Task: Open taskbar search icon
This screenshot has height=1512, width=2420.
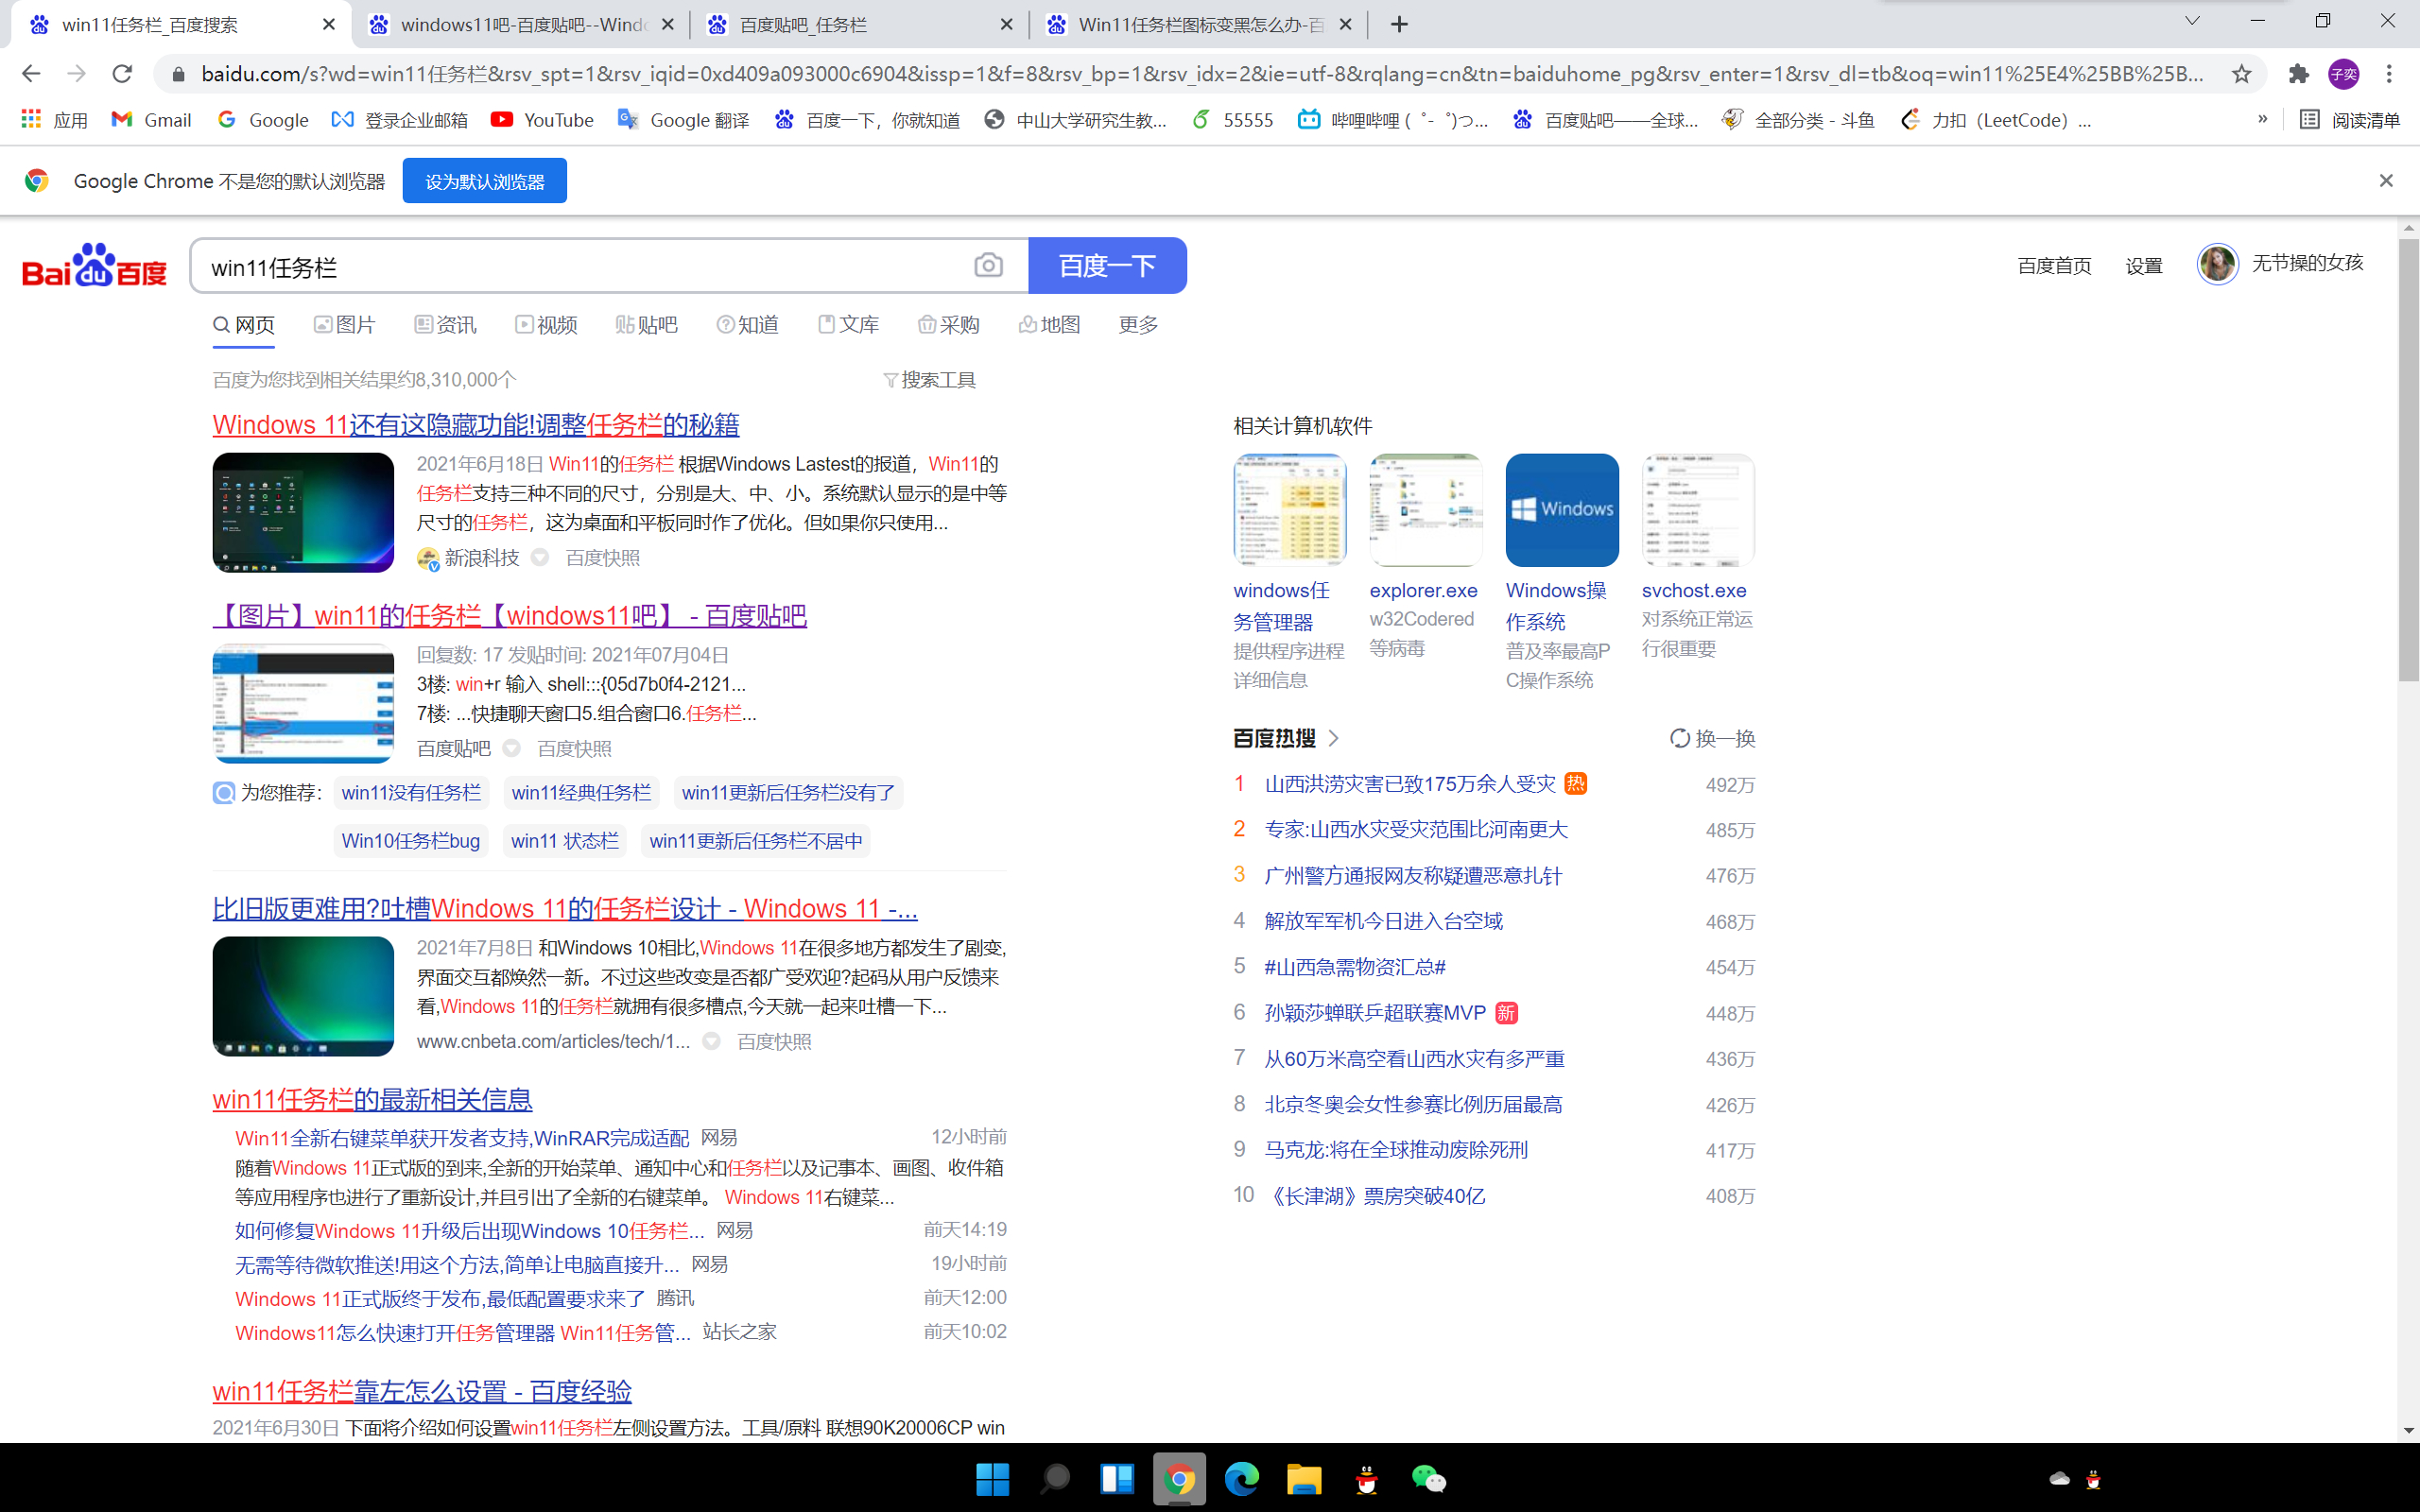Action: pyautogui.click(x=1054, y=1479)
